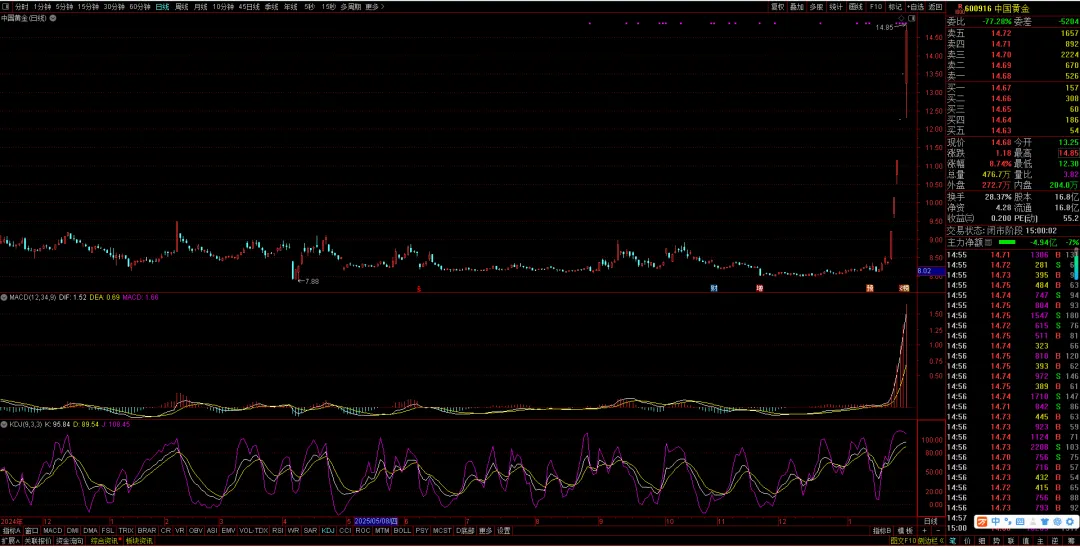The width and height of the screenshot is (1080, 547).
Task: Select the 季线 quarterly period
Action: [271, 7]
